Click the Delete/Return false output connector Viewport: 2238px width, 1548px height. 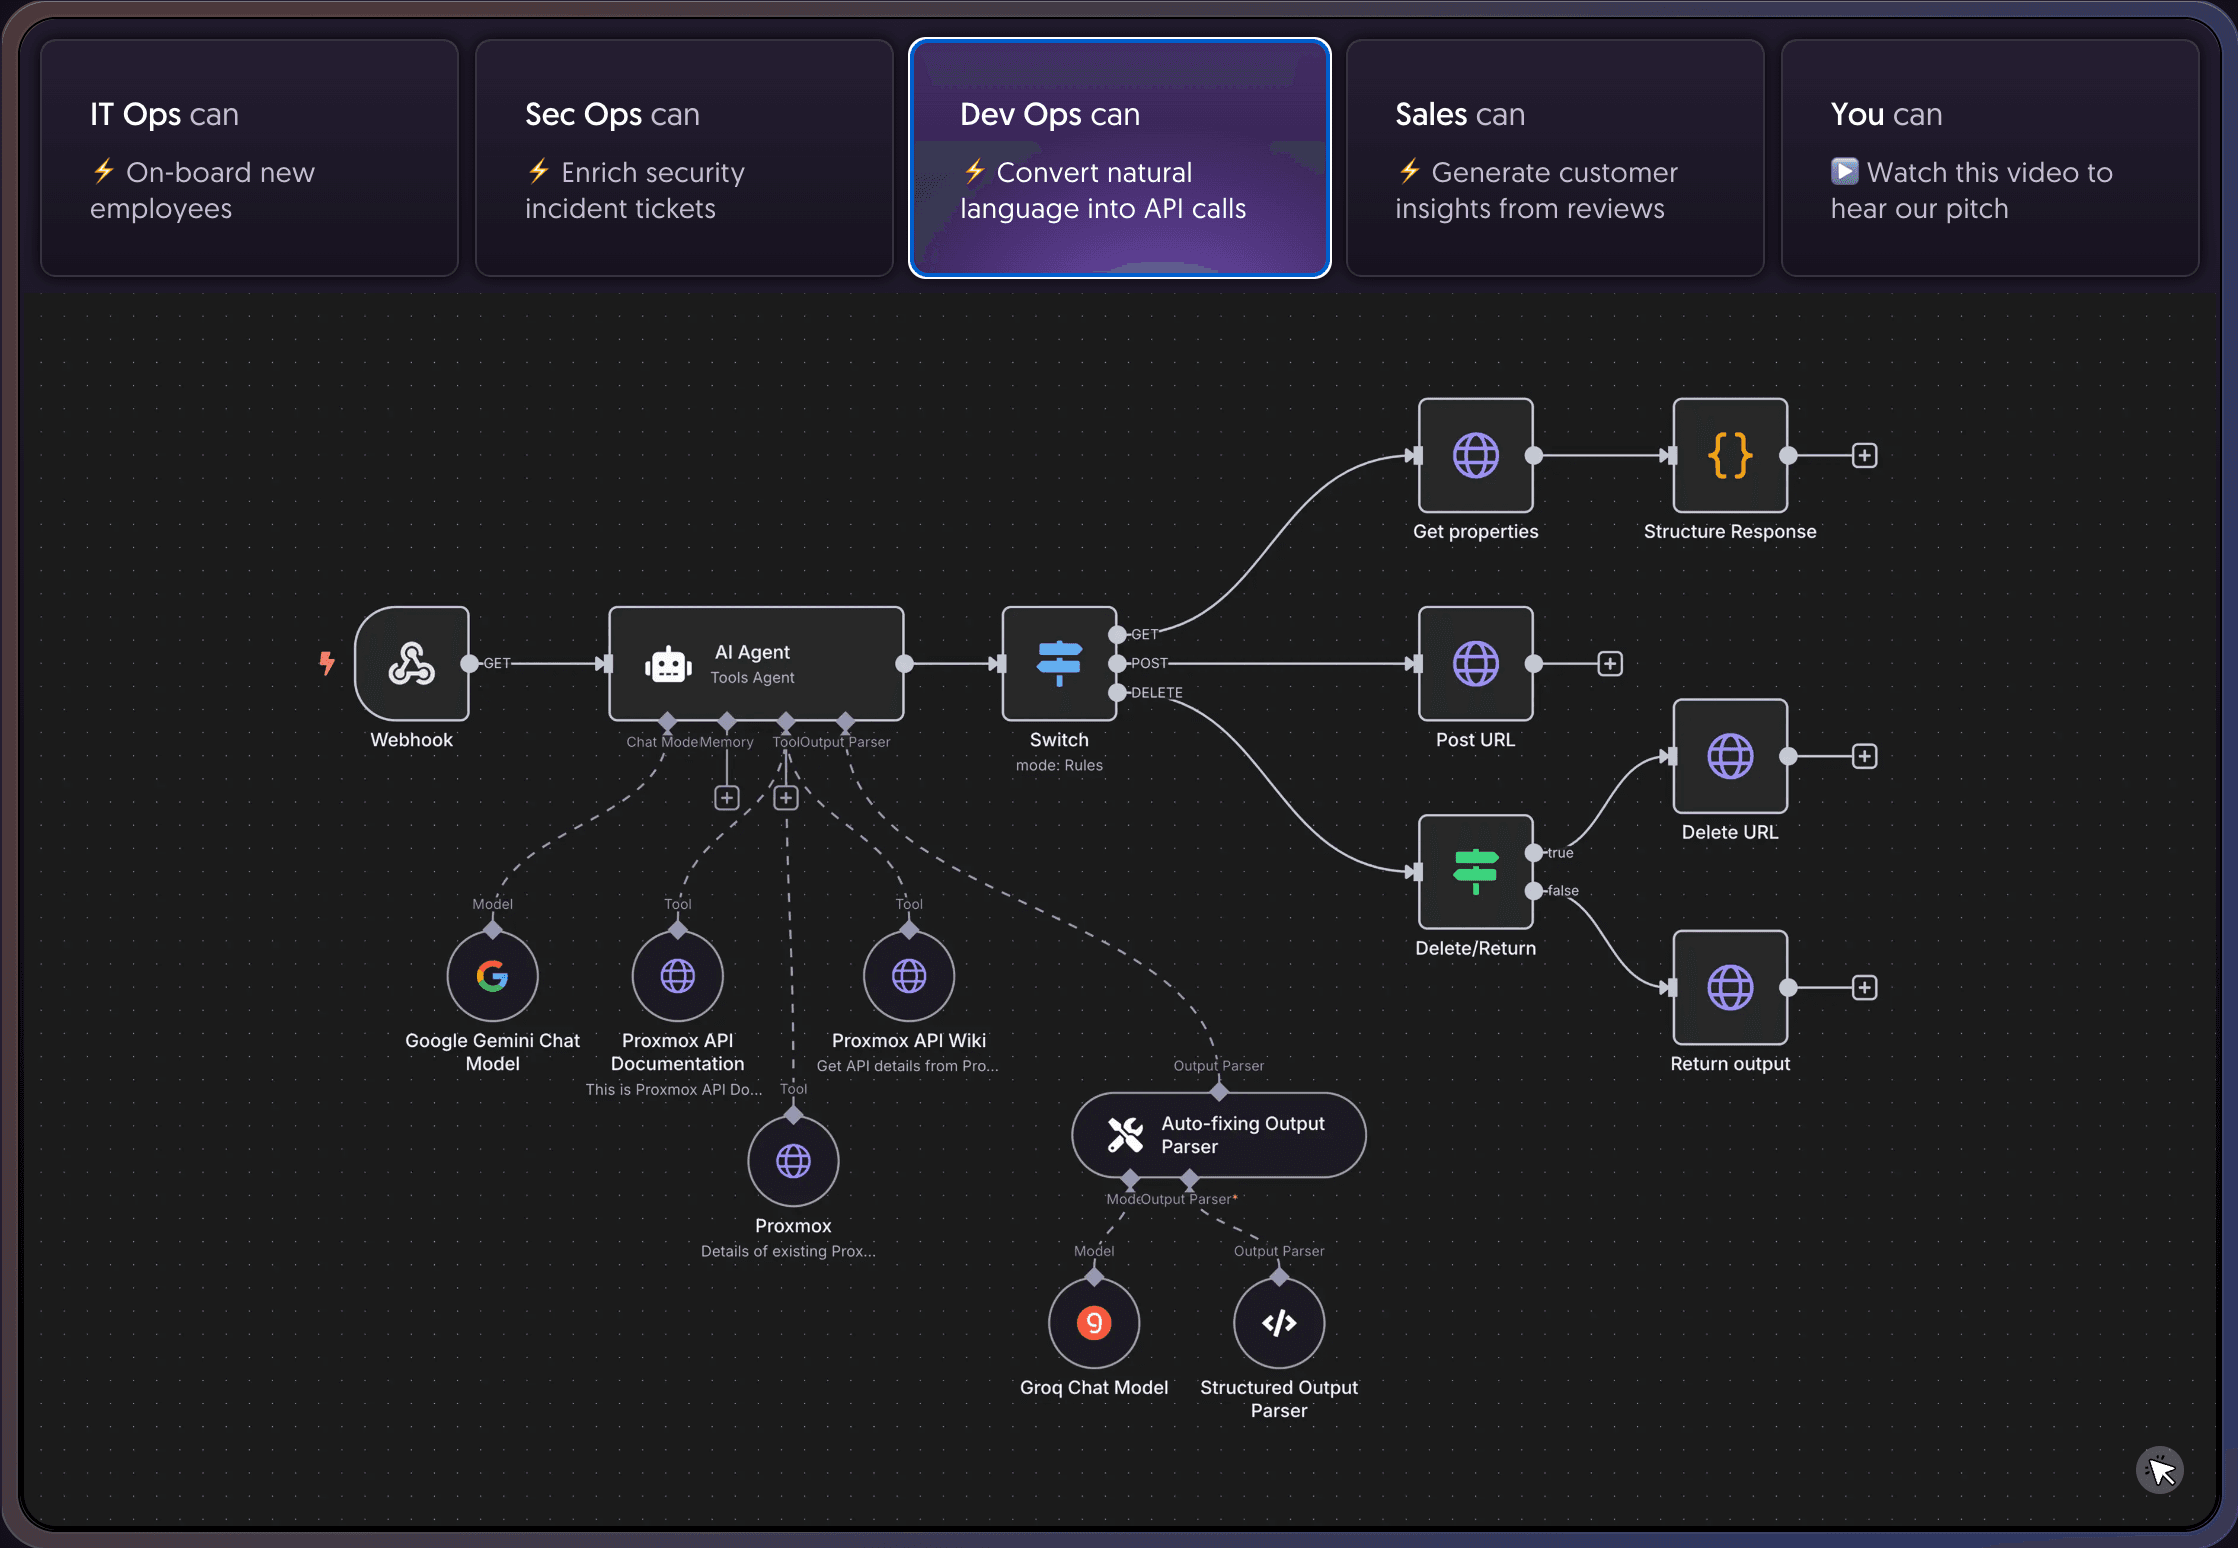1533,890
